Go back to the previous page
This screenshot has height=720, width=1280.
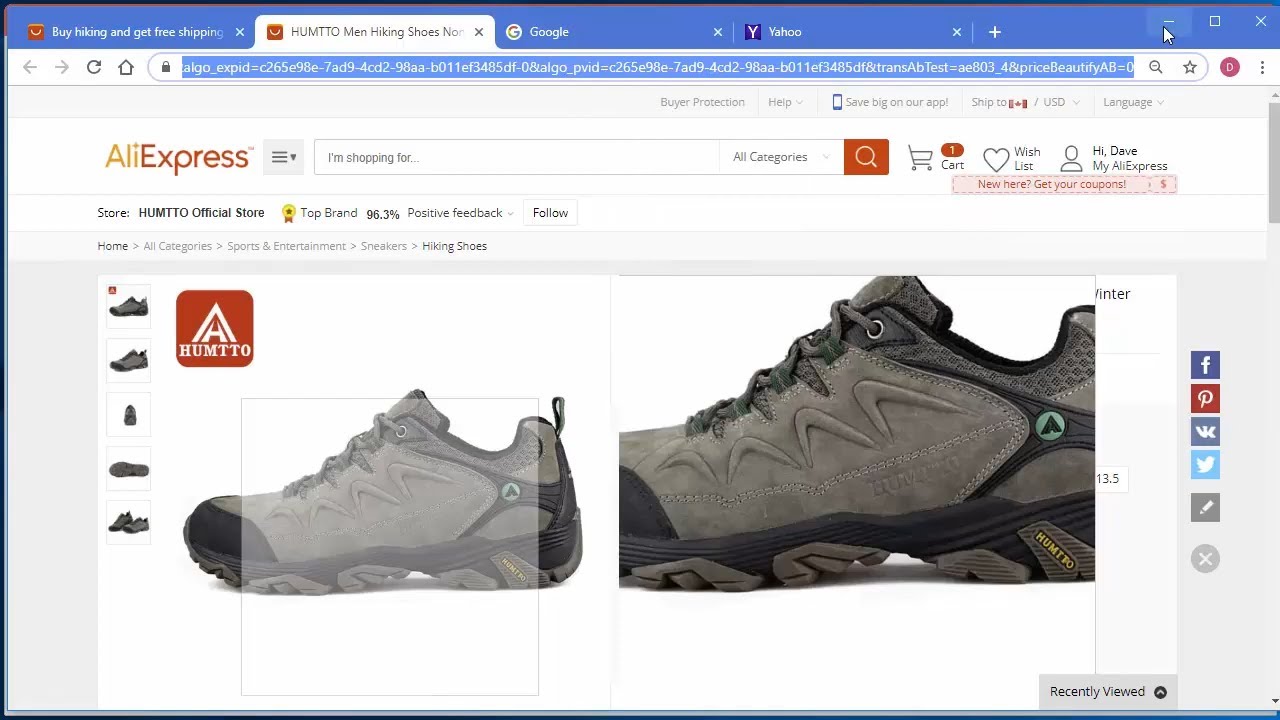point(30,67)
